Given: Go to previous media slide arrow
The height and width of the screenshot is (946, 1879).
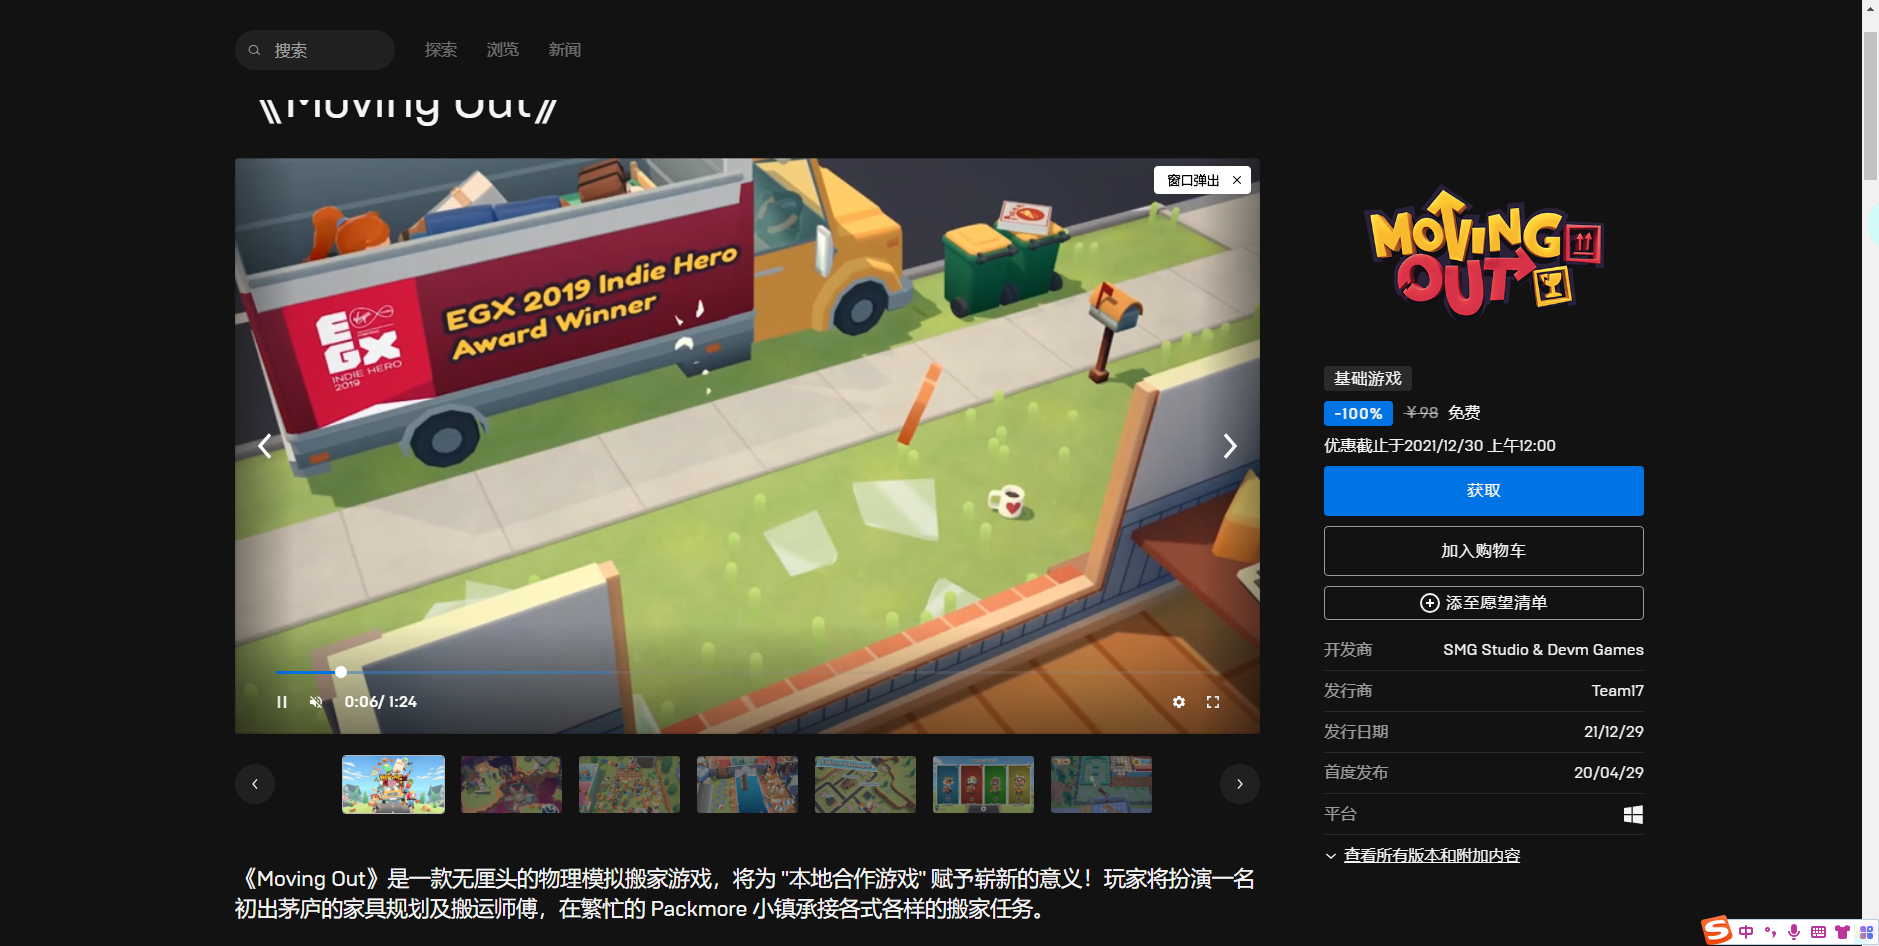Looking at the screenshot, I should click(x=265, y=446).
